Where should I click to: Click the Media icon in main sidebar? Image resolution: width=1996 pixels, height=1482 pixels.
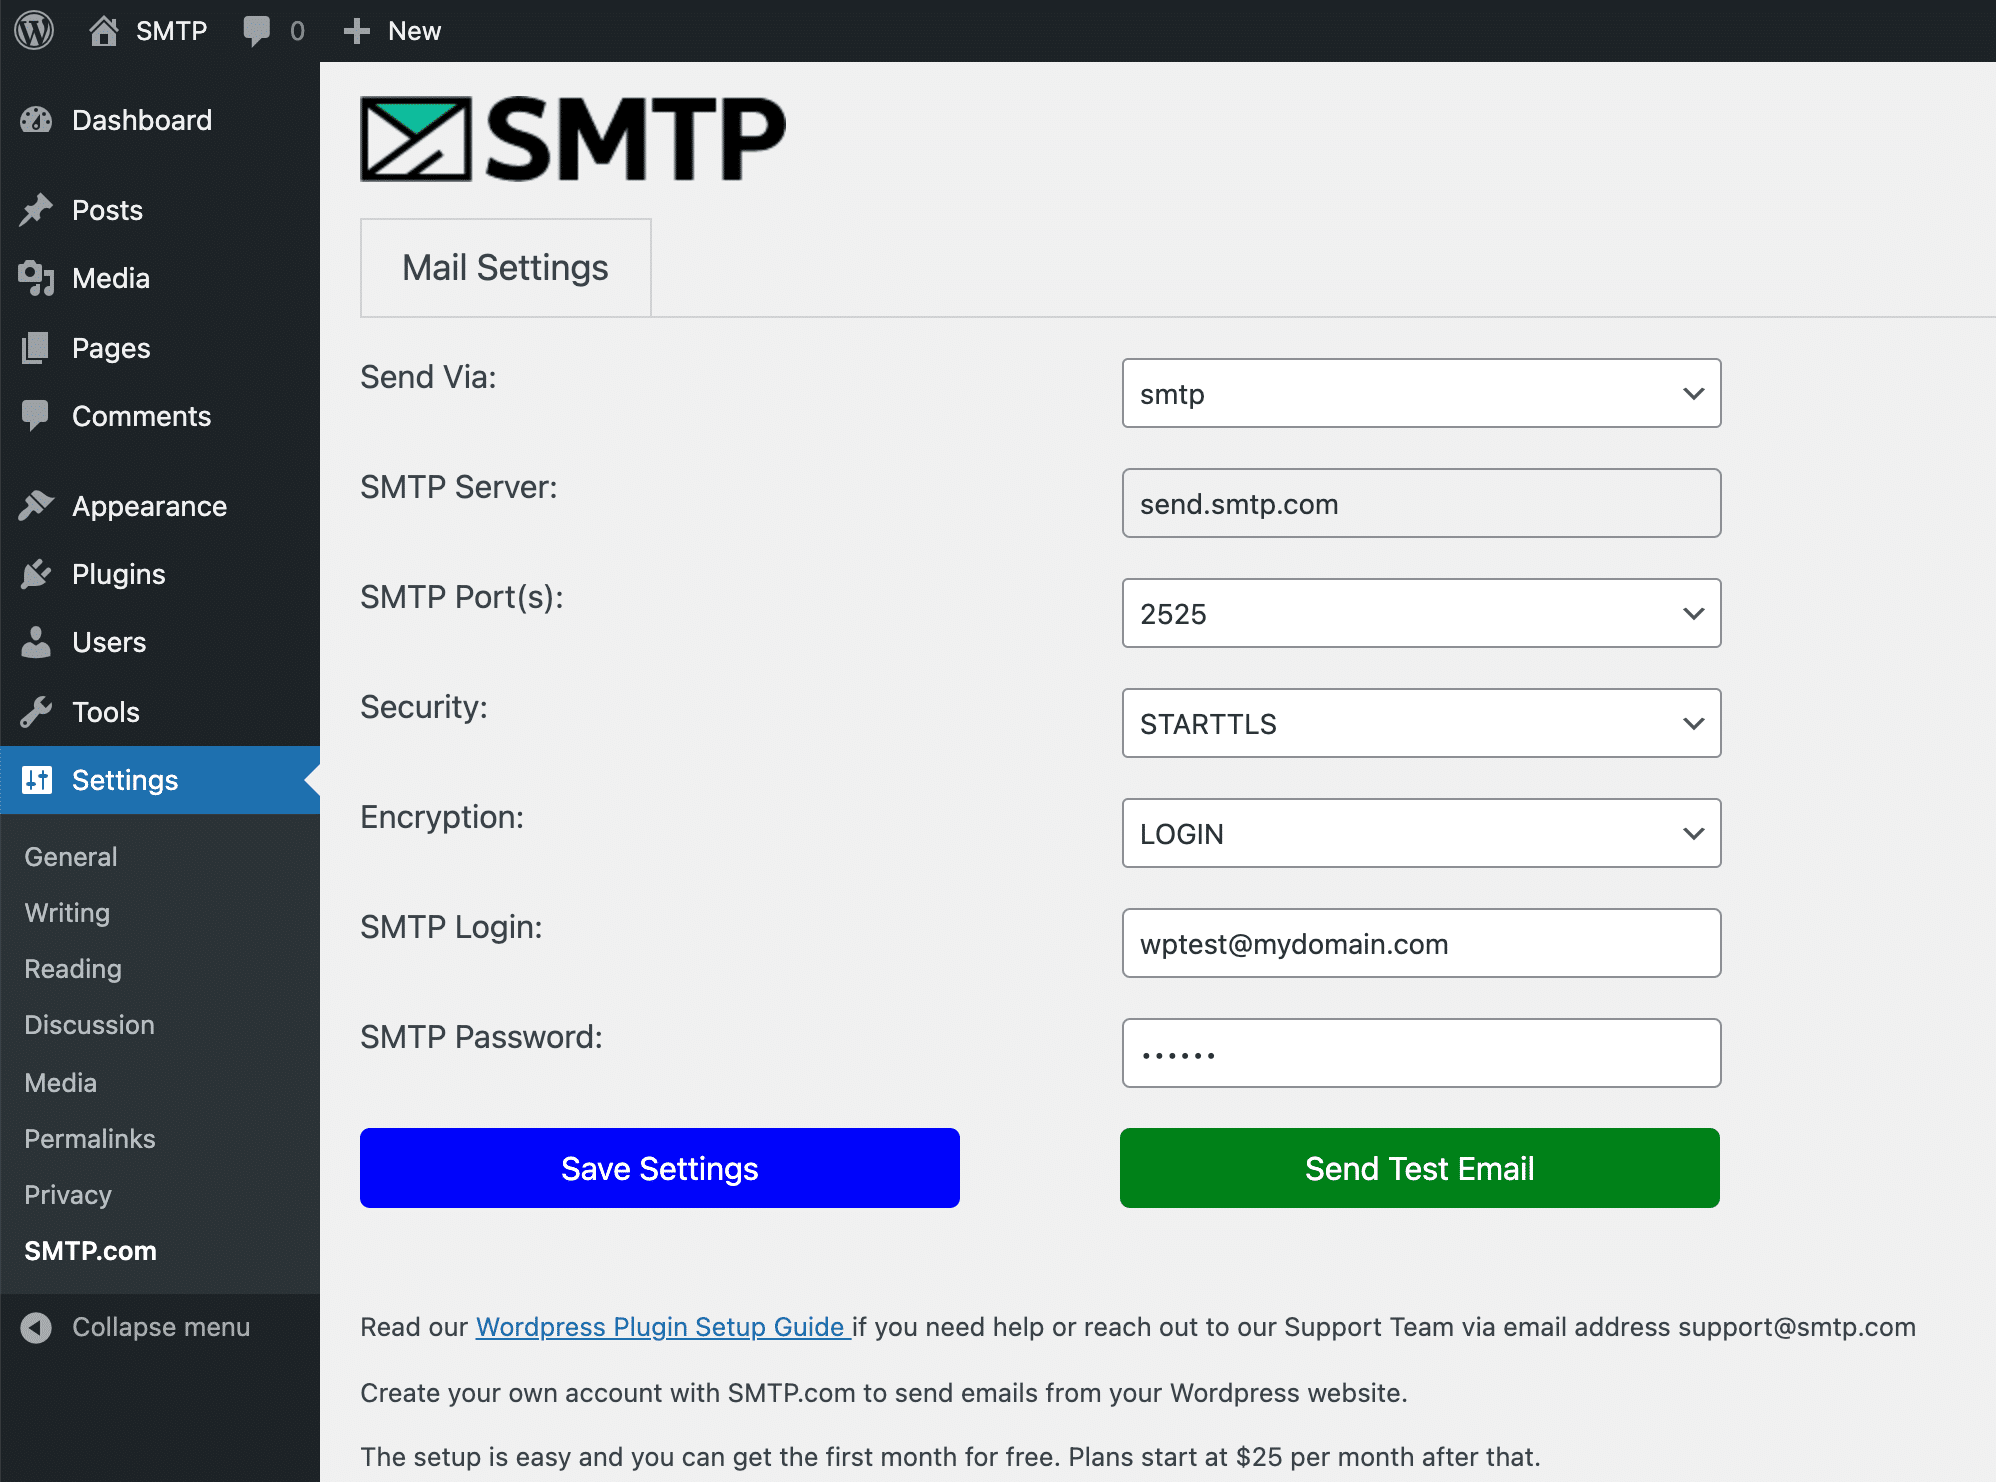click(x=36, y=278)
